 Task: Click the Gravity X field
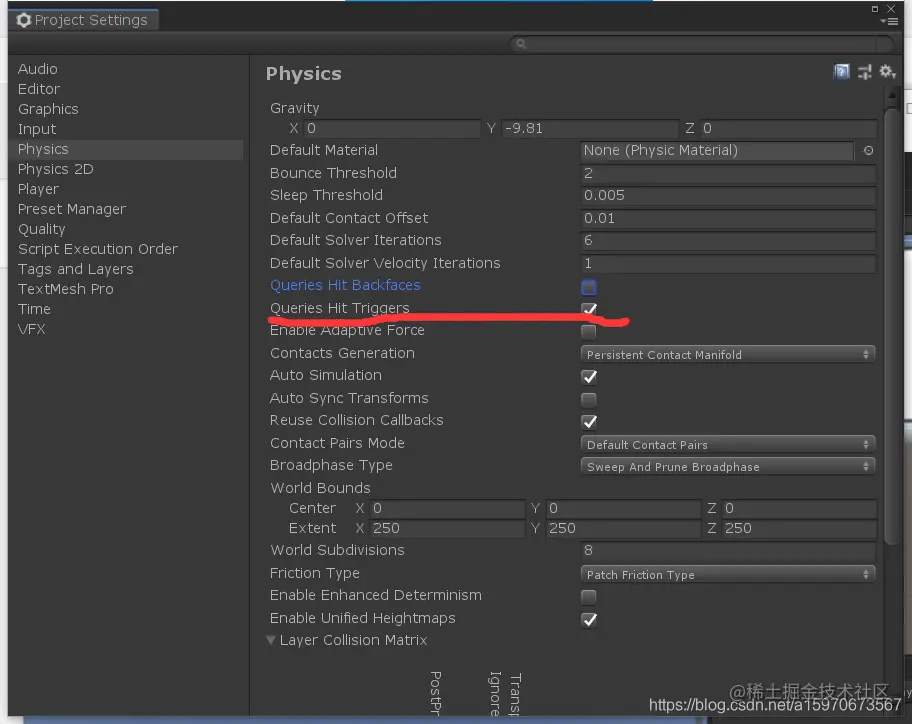pyautogui.click(x=392, y=129)
